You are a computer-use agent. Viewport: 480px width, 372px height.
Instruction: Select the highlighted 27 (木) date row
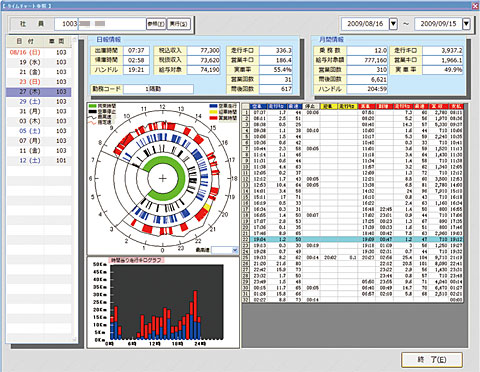point(39,92)
